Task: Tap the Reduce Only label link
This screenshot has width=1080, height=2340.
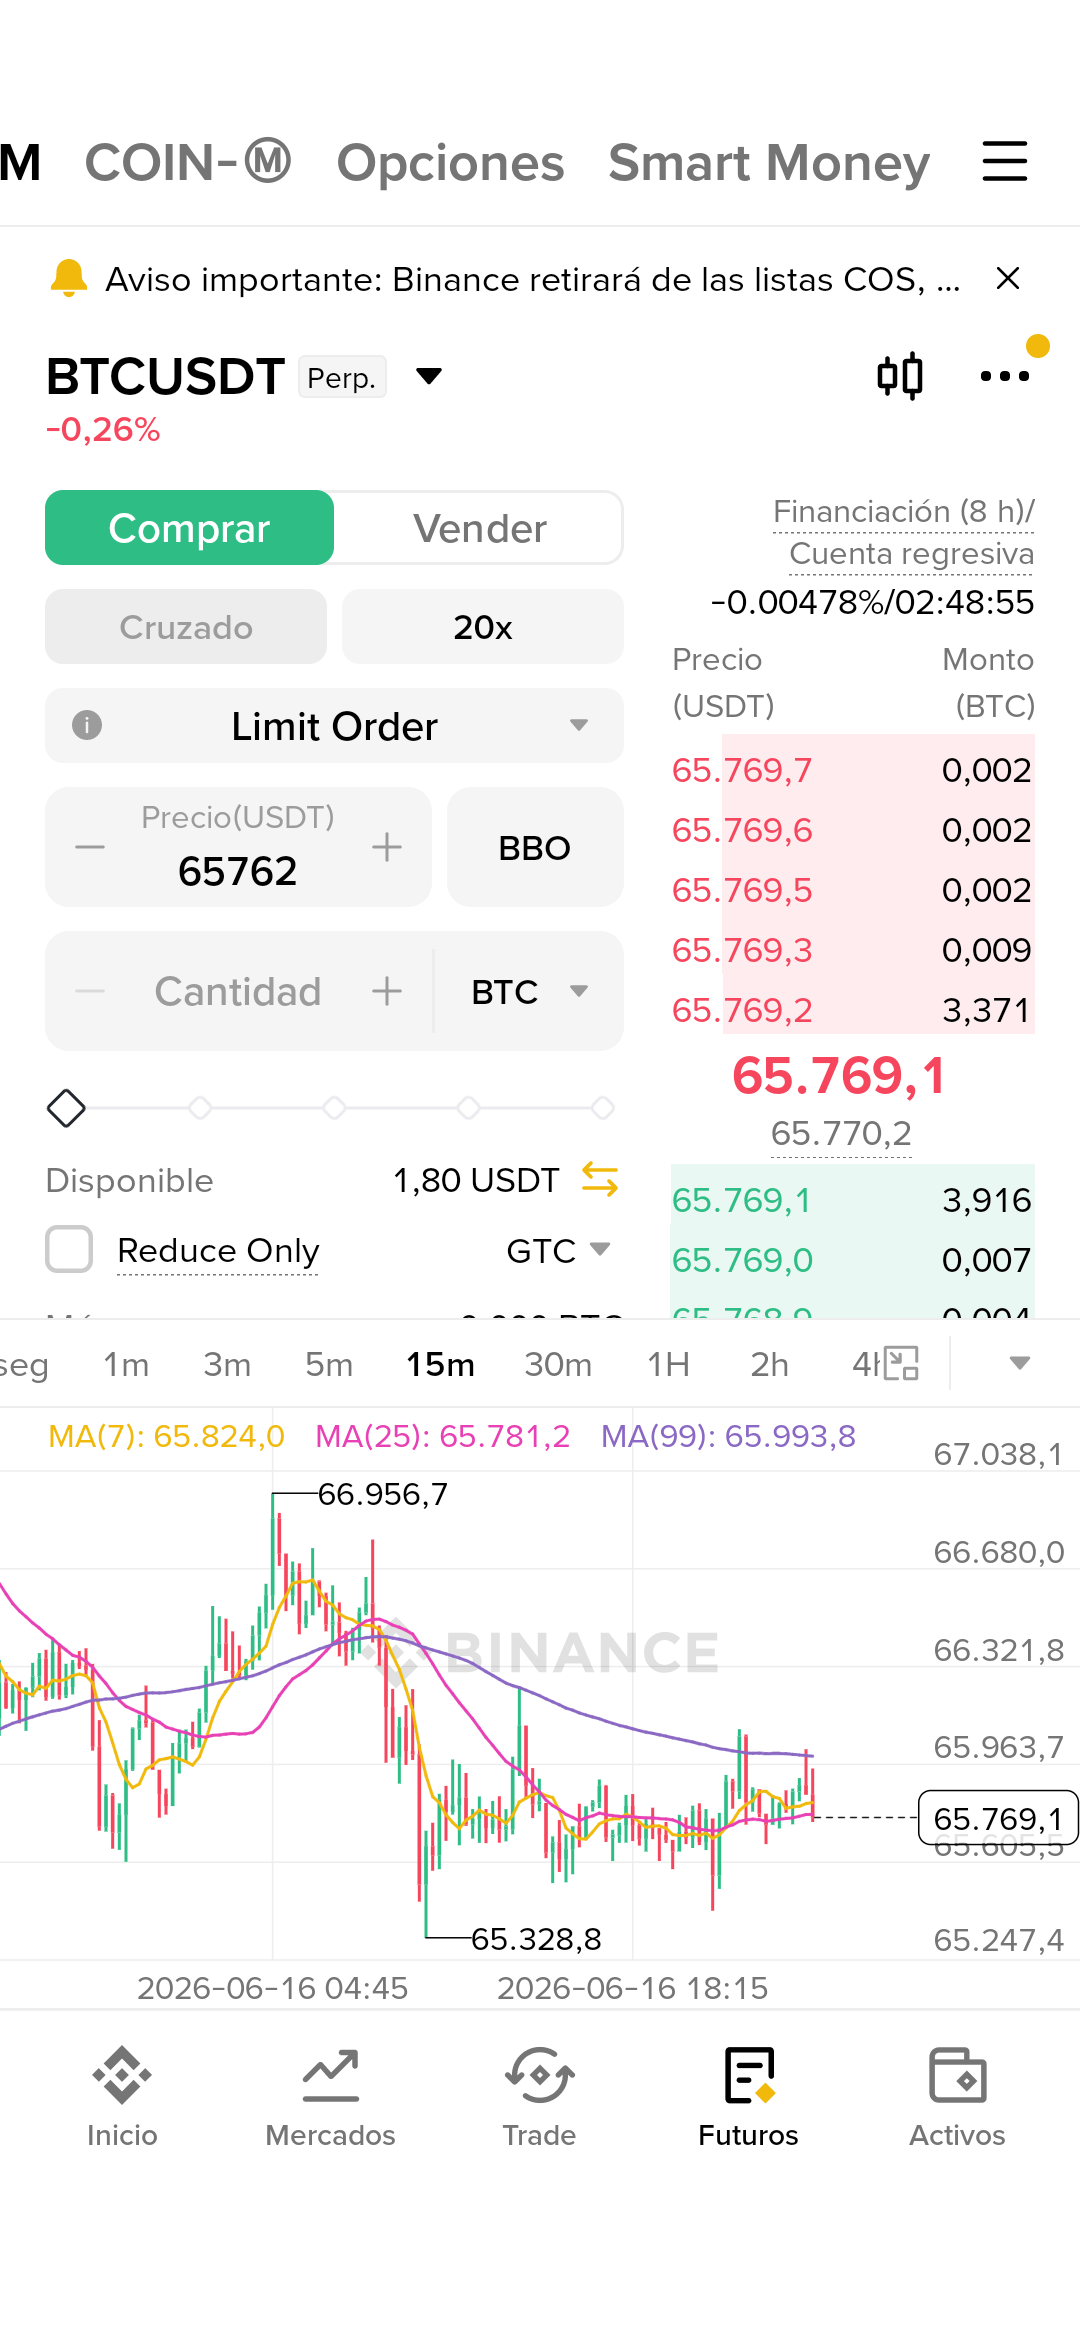Action: coord(218,1250)
